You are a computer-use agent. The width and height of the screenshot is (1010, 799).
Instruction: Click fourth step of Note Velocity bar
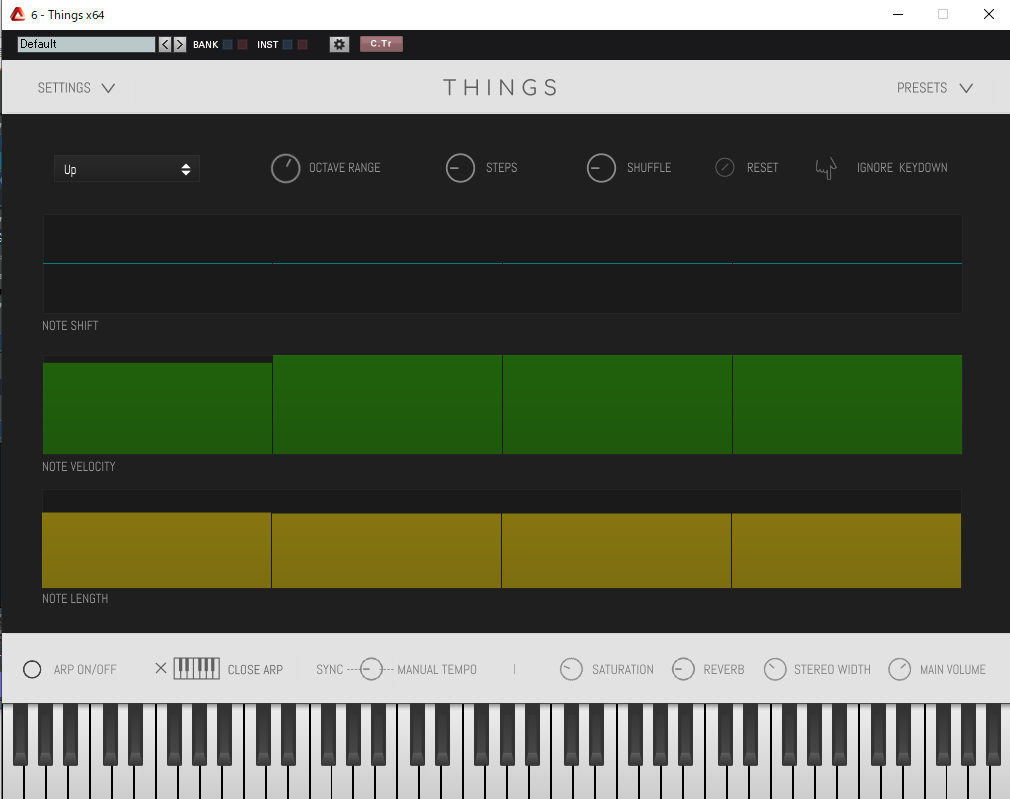847,405
